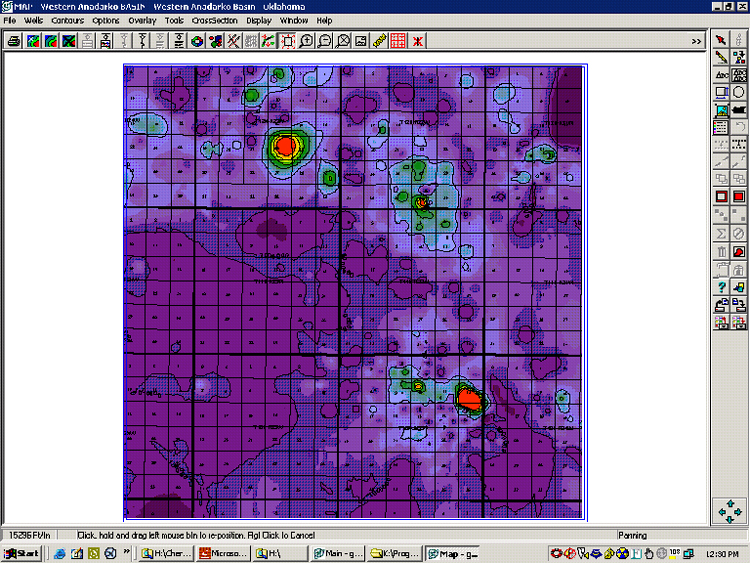
Task: Click the four-arrow pan control
Action: [730, 511]
